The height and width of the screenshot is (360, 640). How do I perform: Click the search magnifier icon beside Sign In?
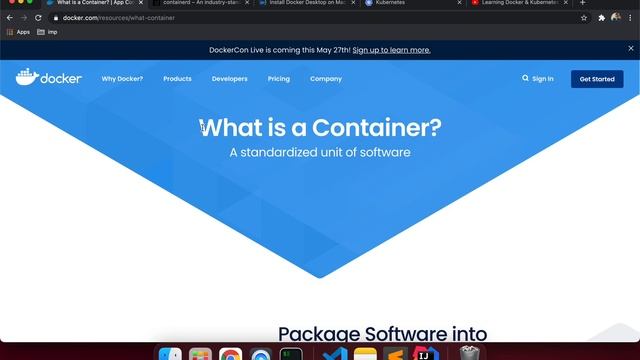525,78
